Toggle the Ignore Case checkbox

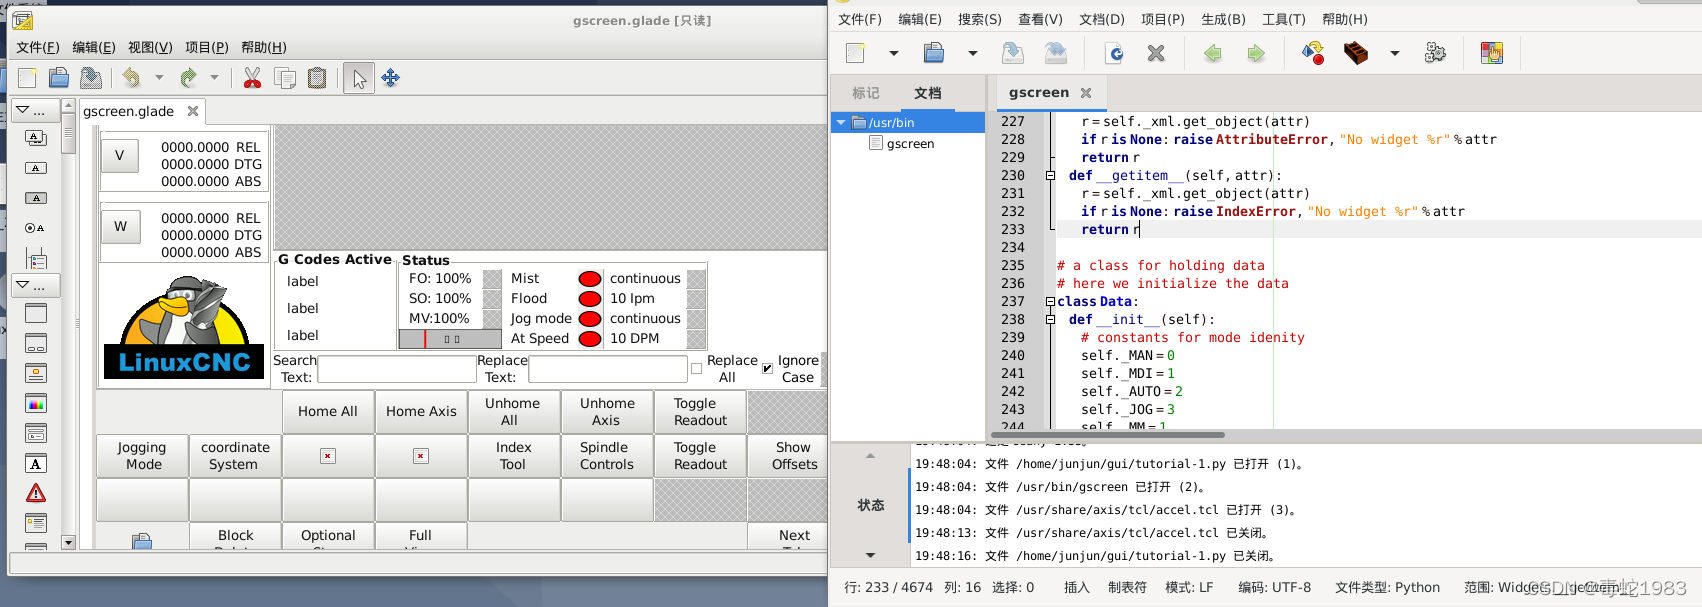767,368
